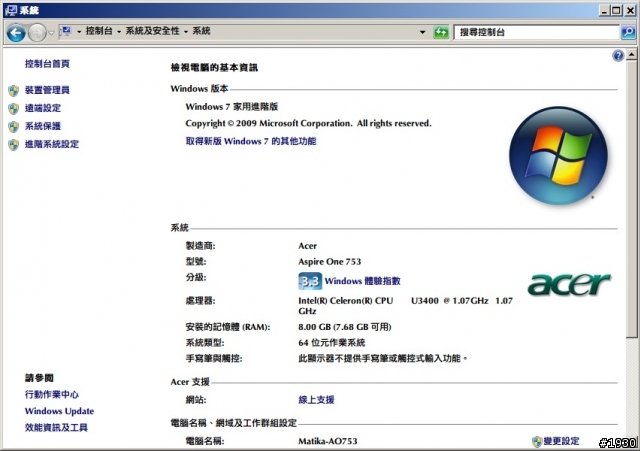The width and height of the screenshot is (640, 451).
Task: Select the Matika-AO753 computer name text
Action: click(x=328, y=441)
